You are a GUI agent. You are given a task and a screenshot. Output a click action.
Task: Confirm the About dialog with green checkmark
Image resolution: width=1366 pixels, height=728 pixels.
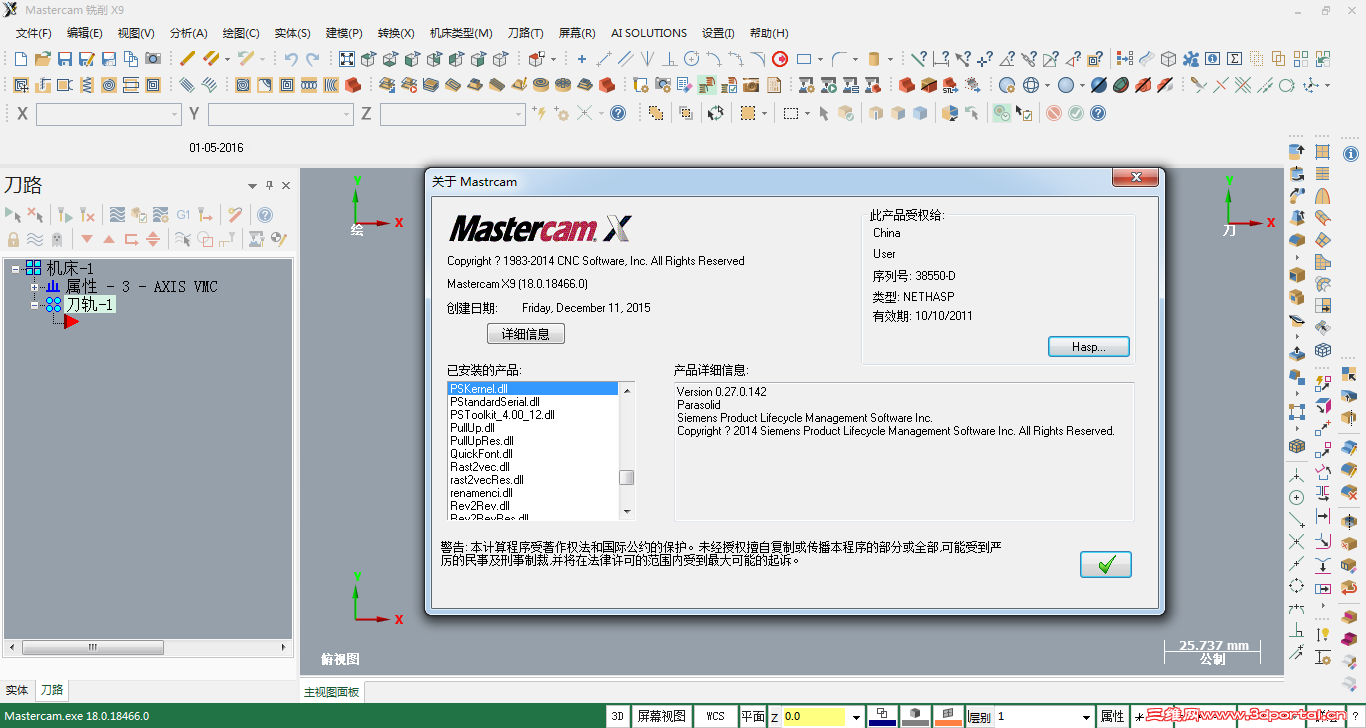1106,565
